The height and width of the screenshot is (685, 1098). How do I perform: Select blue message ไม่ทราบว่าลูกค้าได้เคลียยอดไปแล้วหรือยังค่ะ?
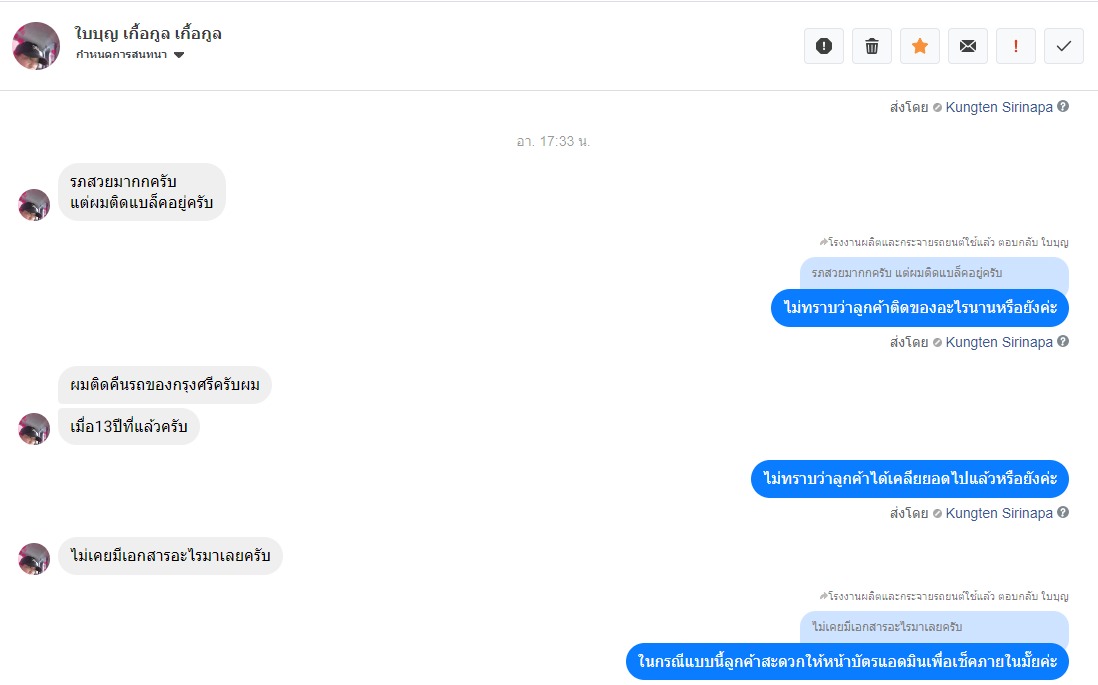910,479
